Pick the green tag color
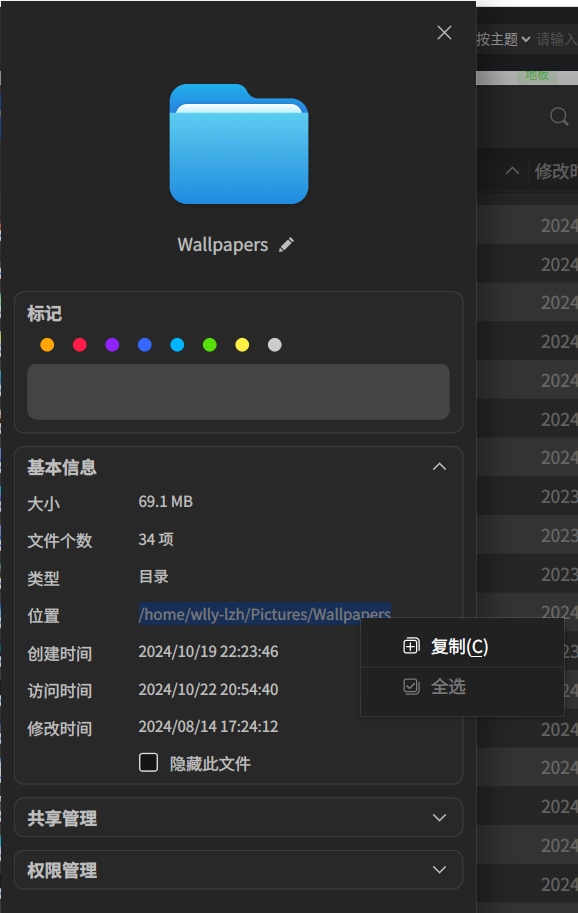 [210, 345]
